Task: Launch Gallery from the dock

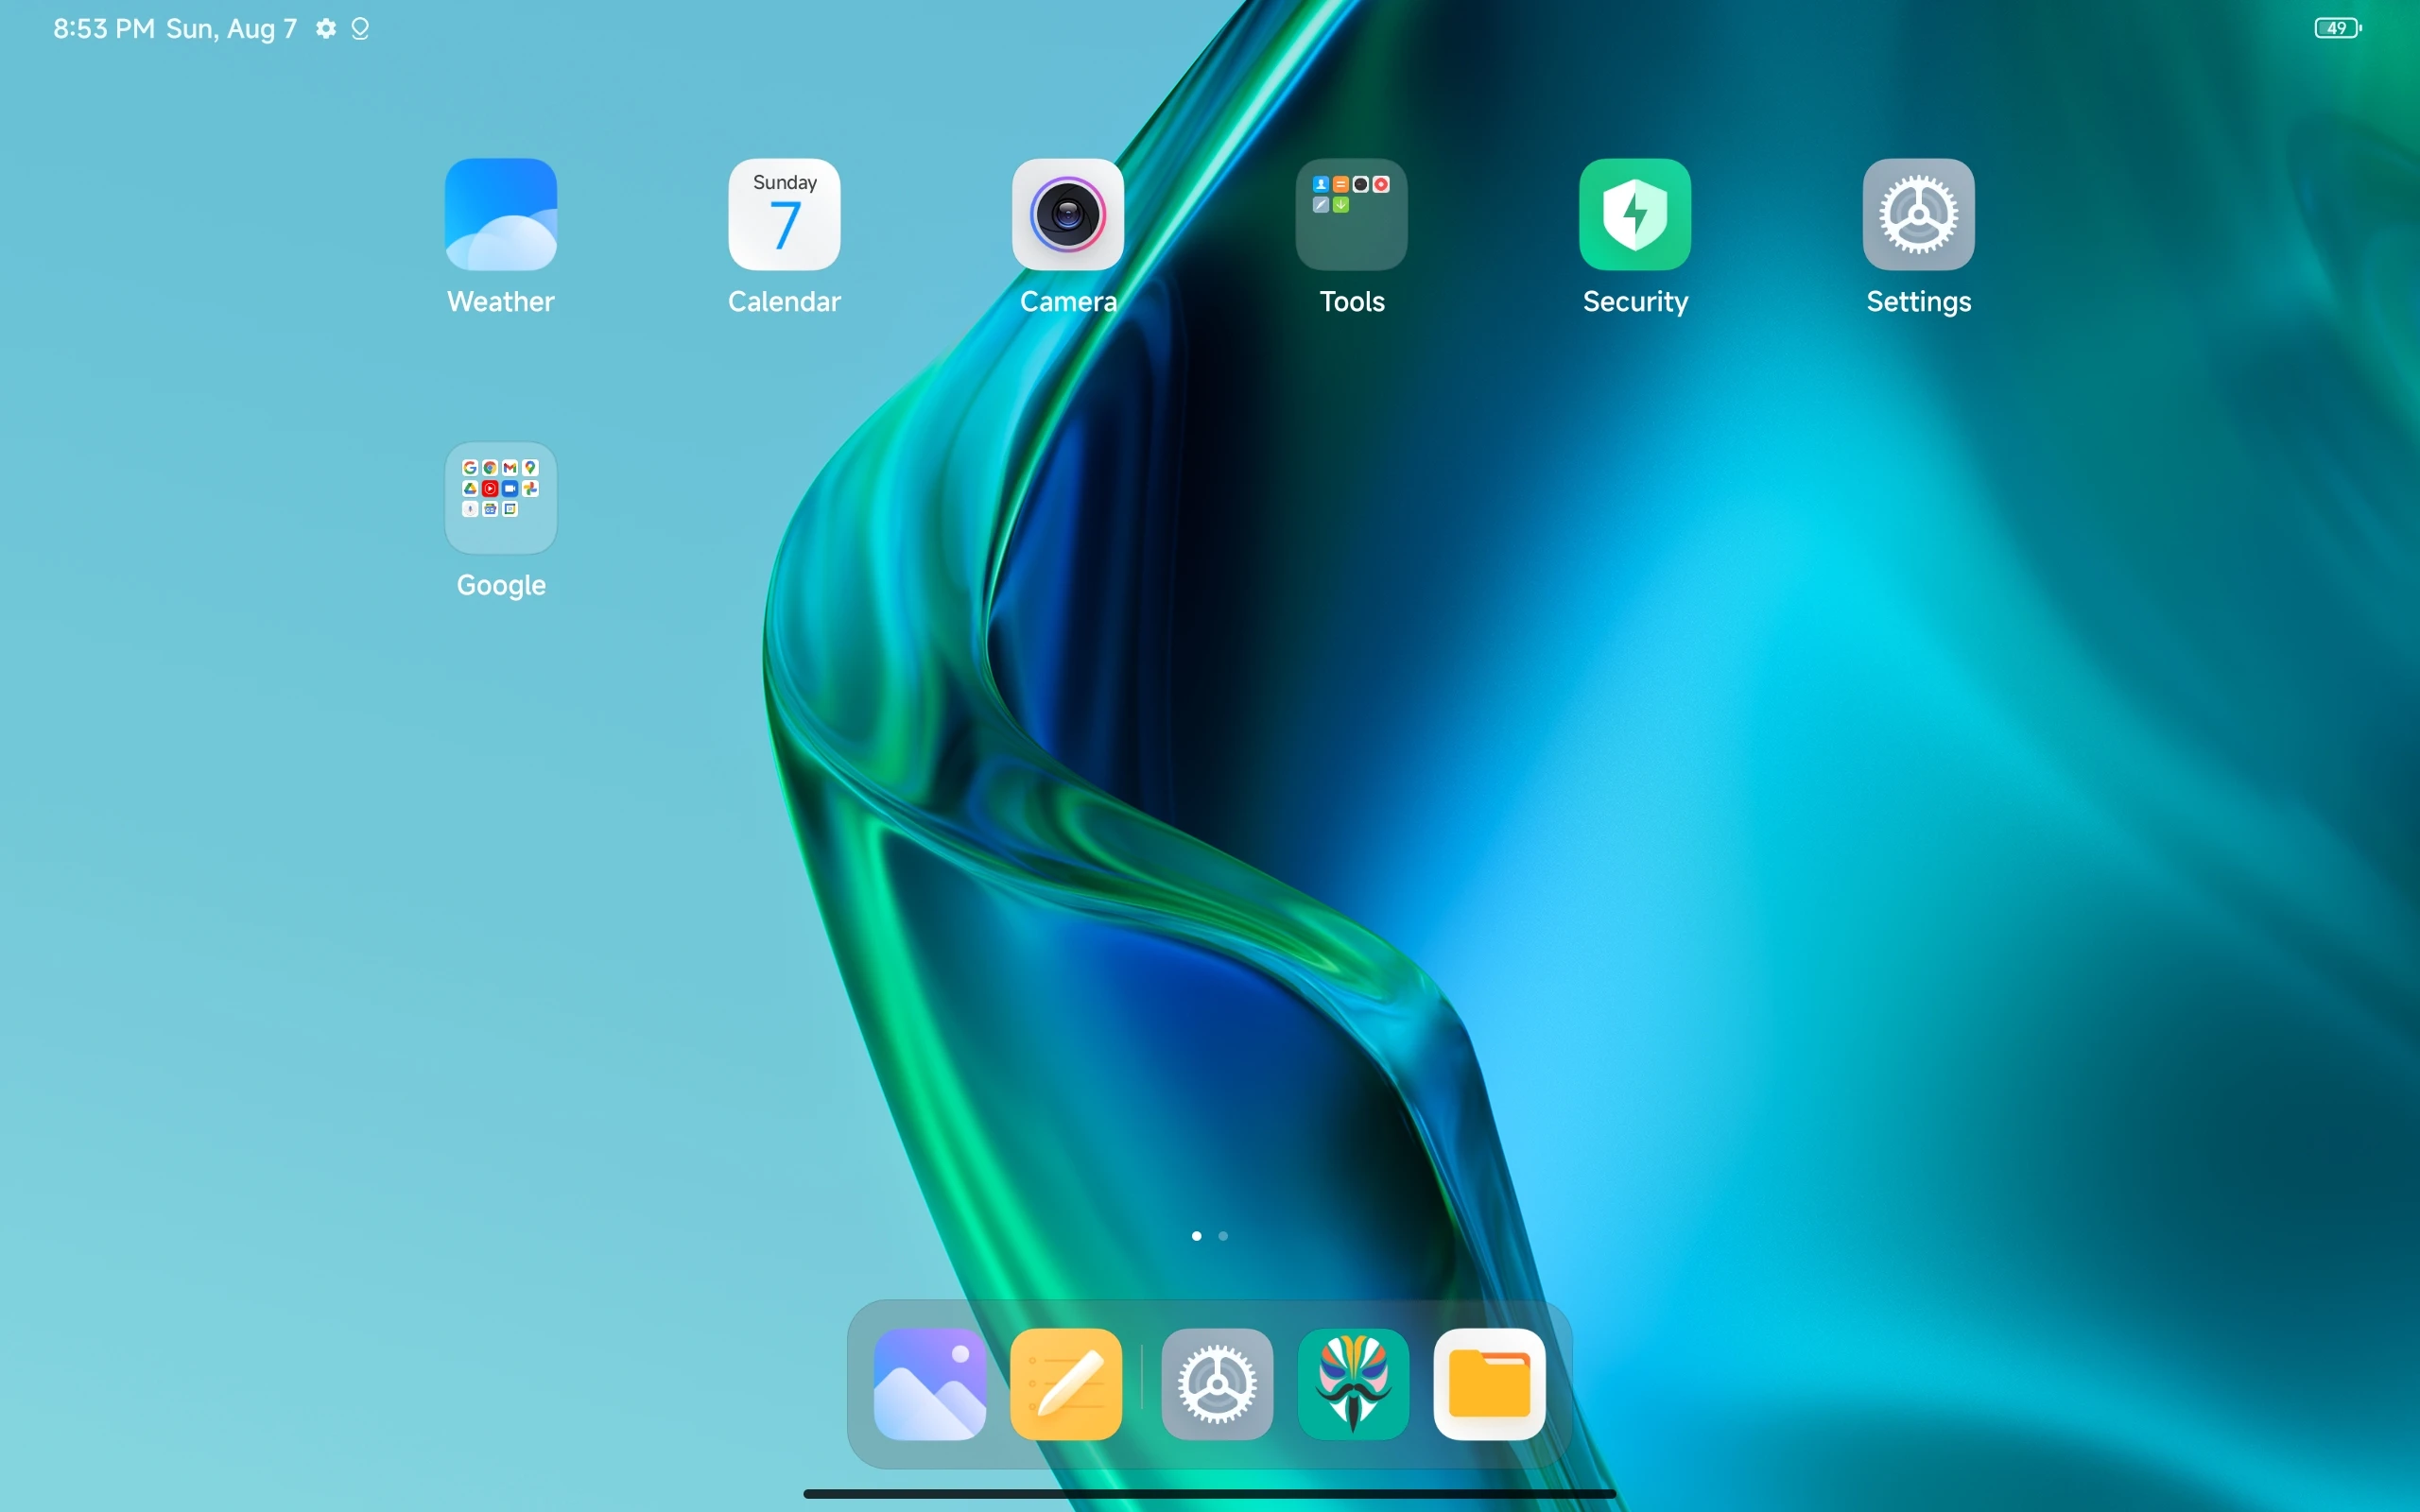Action: 930,1384
